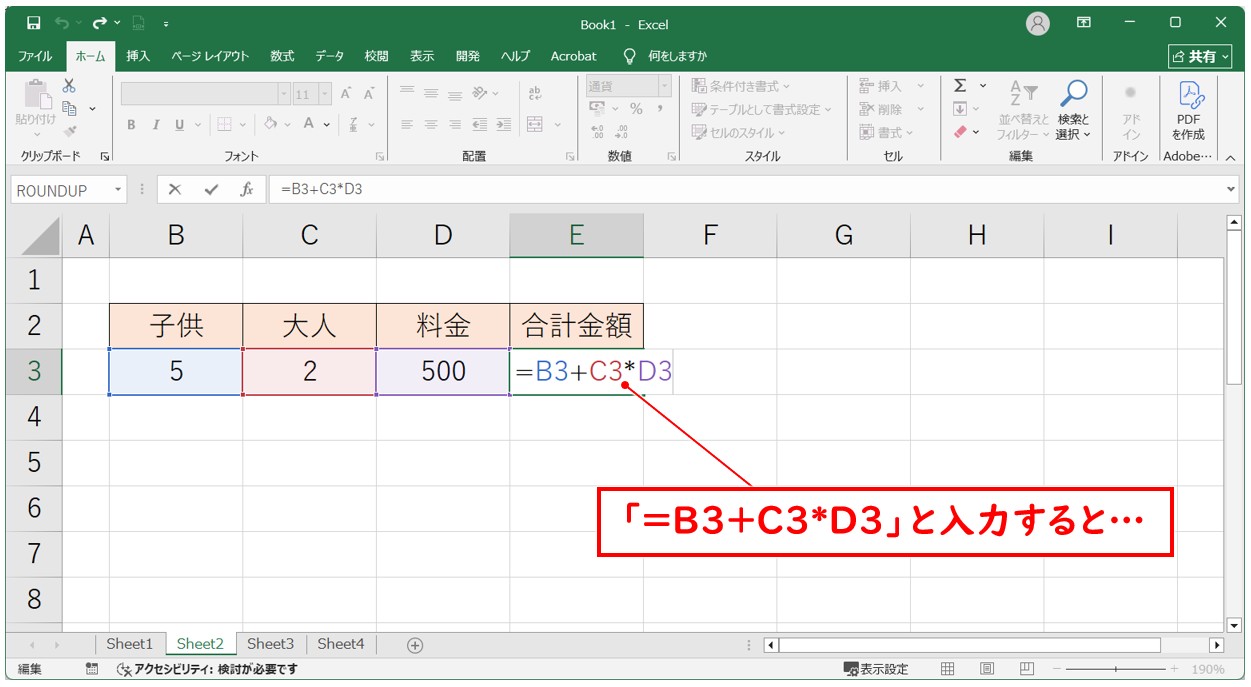This screenshot has width=1251, height=687.
Task: Create PDF with the Adobe button
Action: [x=1189, y=111]
